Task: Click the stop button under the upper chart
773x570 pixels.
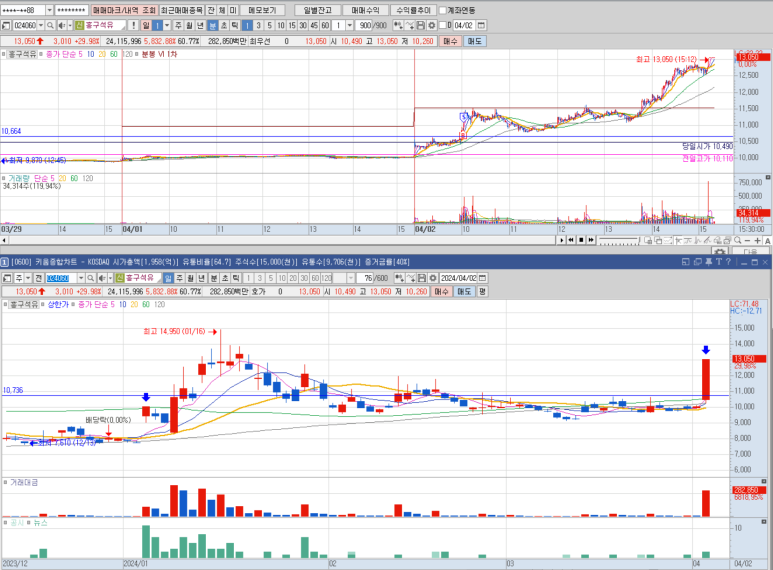Action: 581,240
